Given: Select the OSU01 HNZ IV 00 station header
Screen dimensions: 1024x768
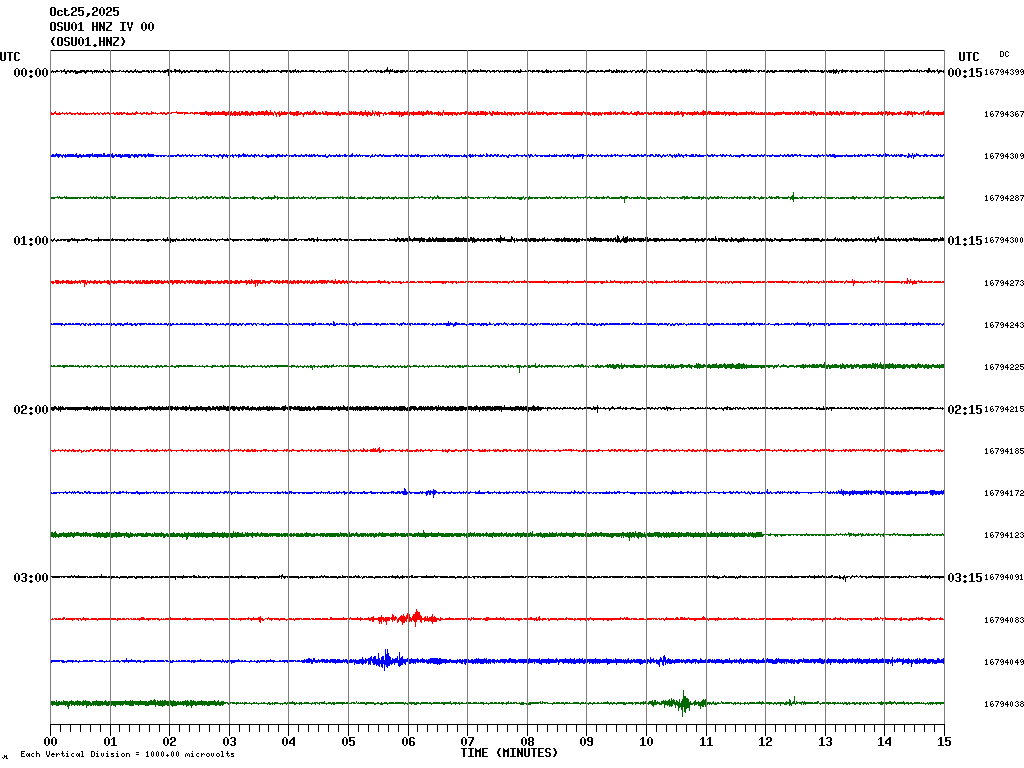Looking at the screenshot, I should 102,27.
